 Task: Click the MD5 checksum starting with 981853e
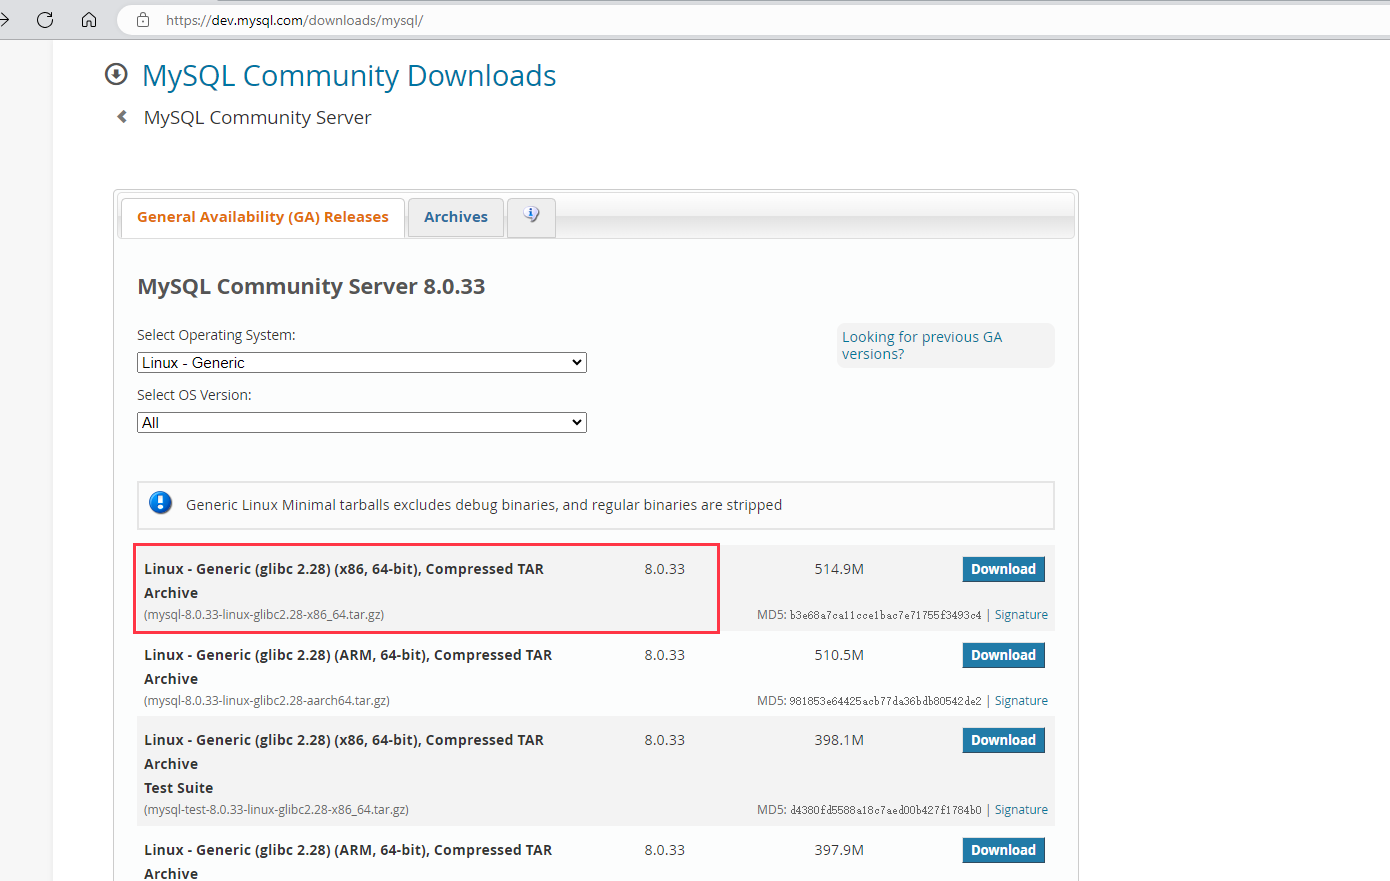point(886,701)
